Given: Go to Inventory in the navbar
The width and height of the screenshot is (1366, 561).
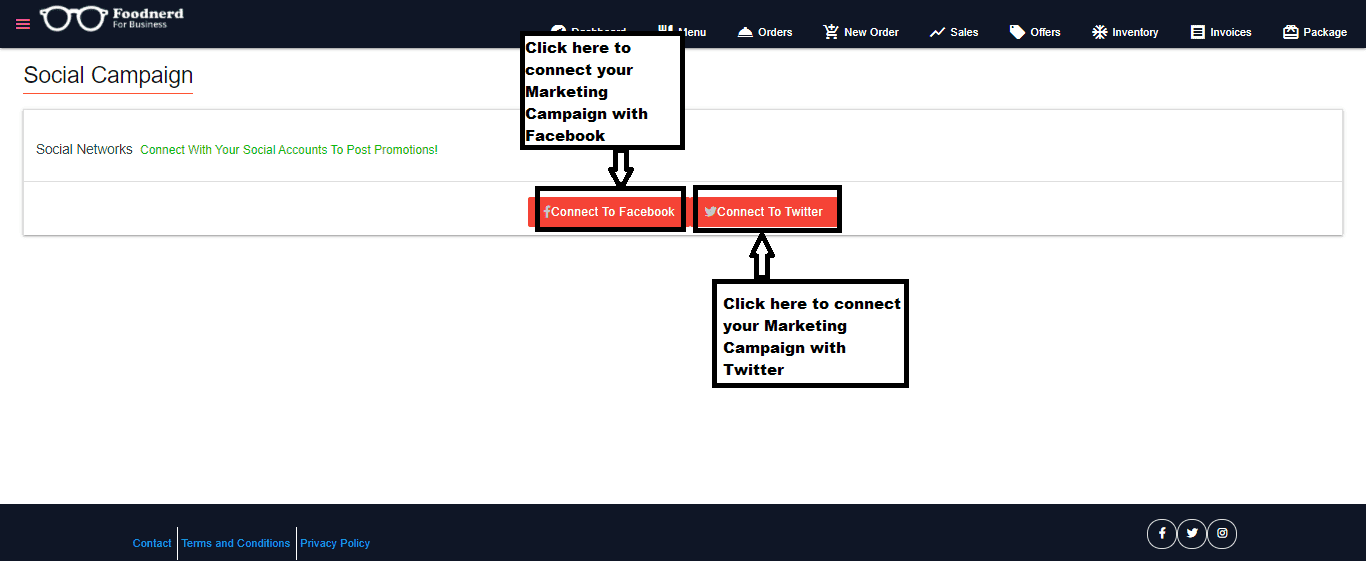Looking at the screenshot, I should click(1125, 32).
